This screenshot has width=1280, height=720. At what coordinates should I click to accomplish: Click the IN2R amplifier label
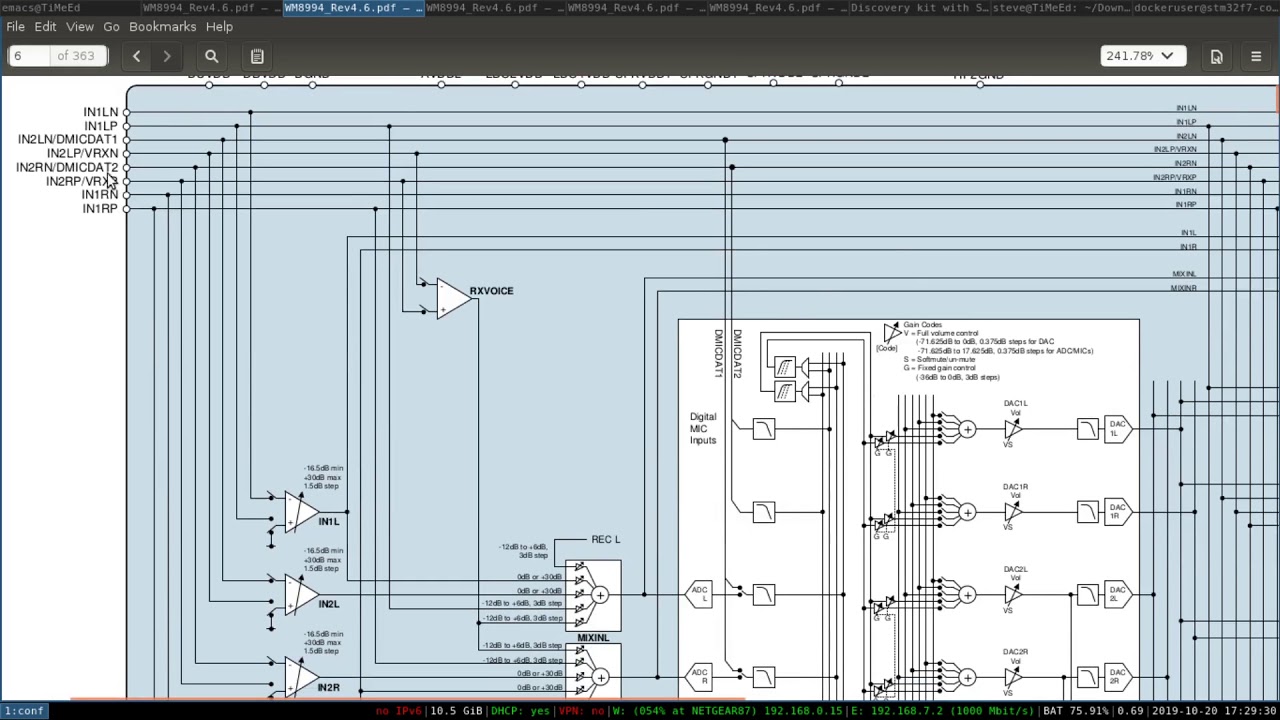329,688
